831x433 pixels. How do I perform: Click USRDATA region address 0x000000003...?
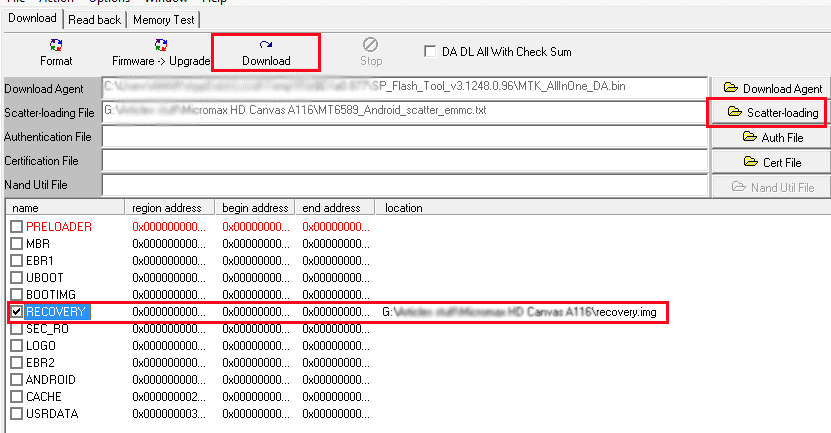point(169,413)
